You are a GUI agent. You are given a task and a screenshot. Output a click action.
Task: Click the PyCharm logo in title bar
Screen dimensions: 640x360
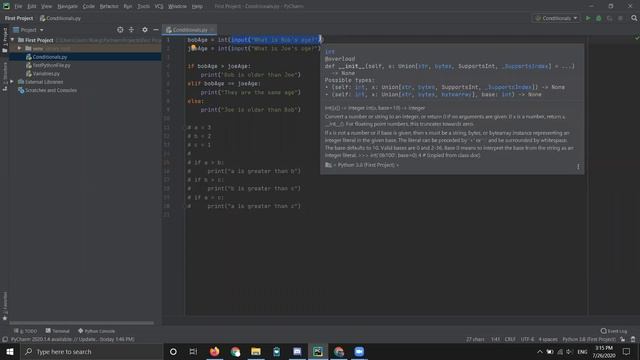6,6
